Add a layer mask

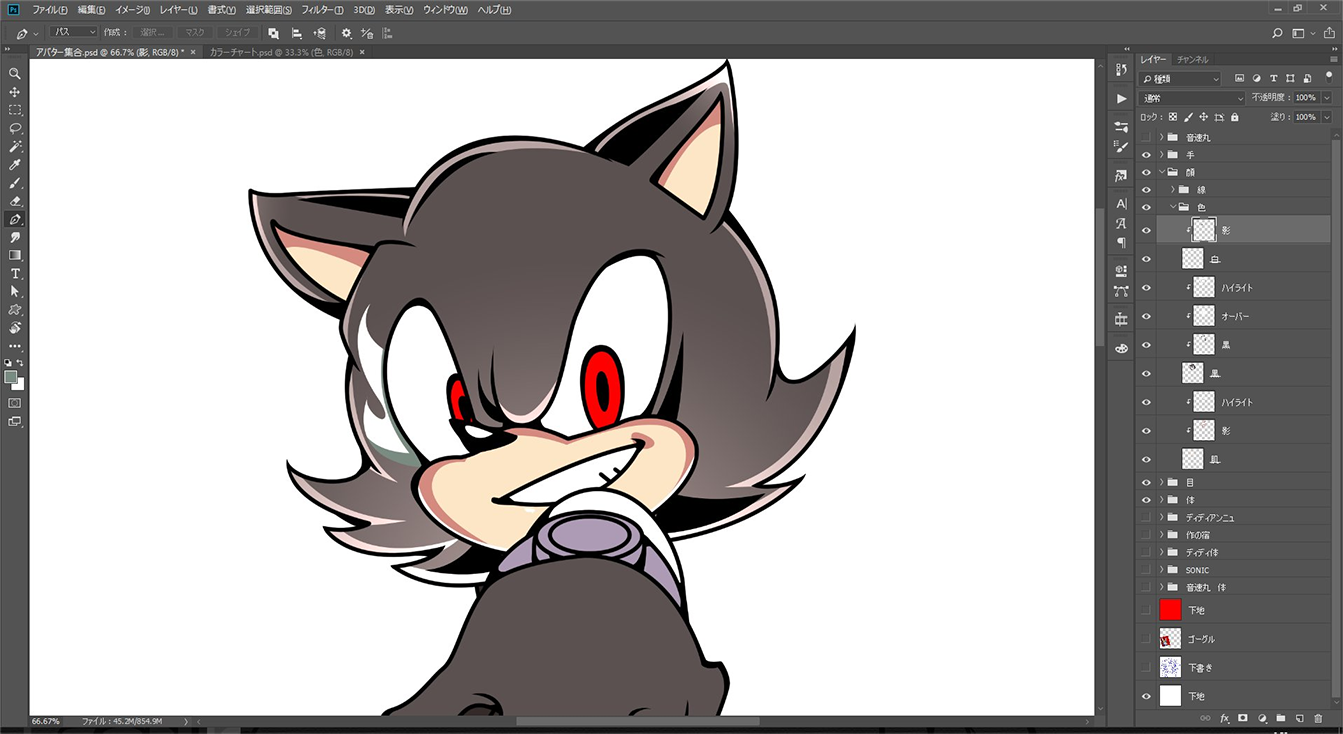[x=1243, y=718]
